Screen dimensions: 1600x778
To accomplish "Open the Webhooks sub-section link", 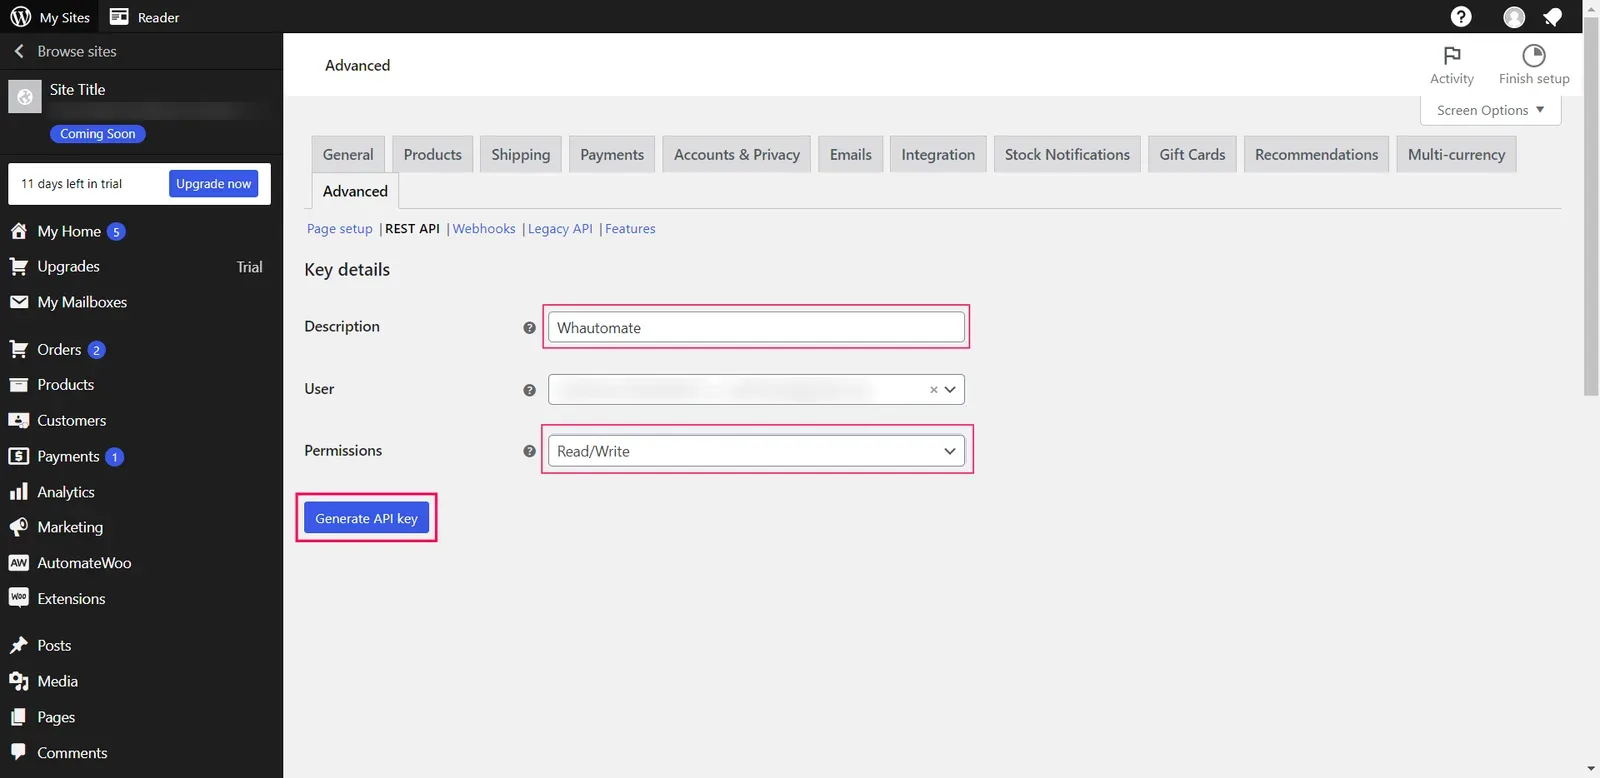I will point(484,229).
